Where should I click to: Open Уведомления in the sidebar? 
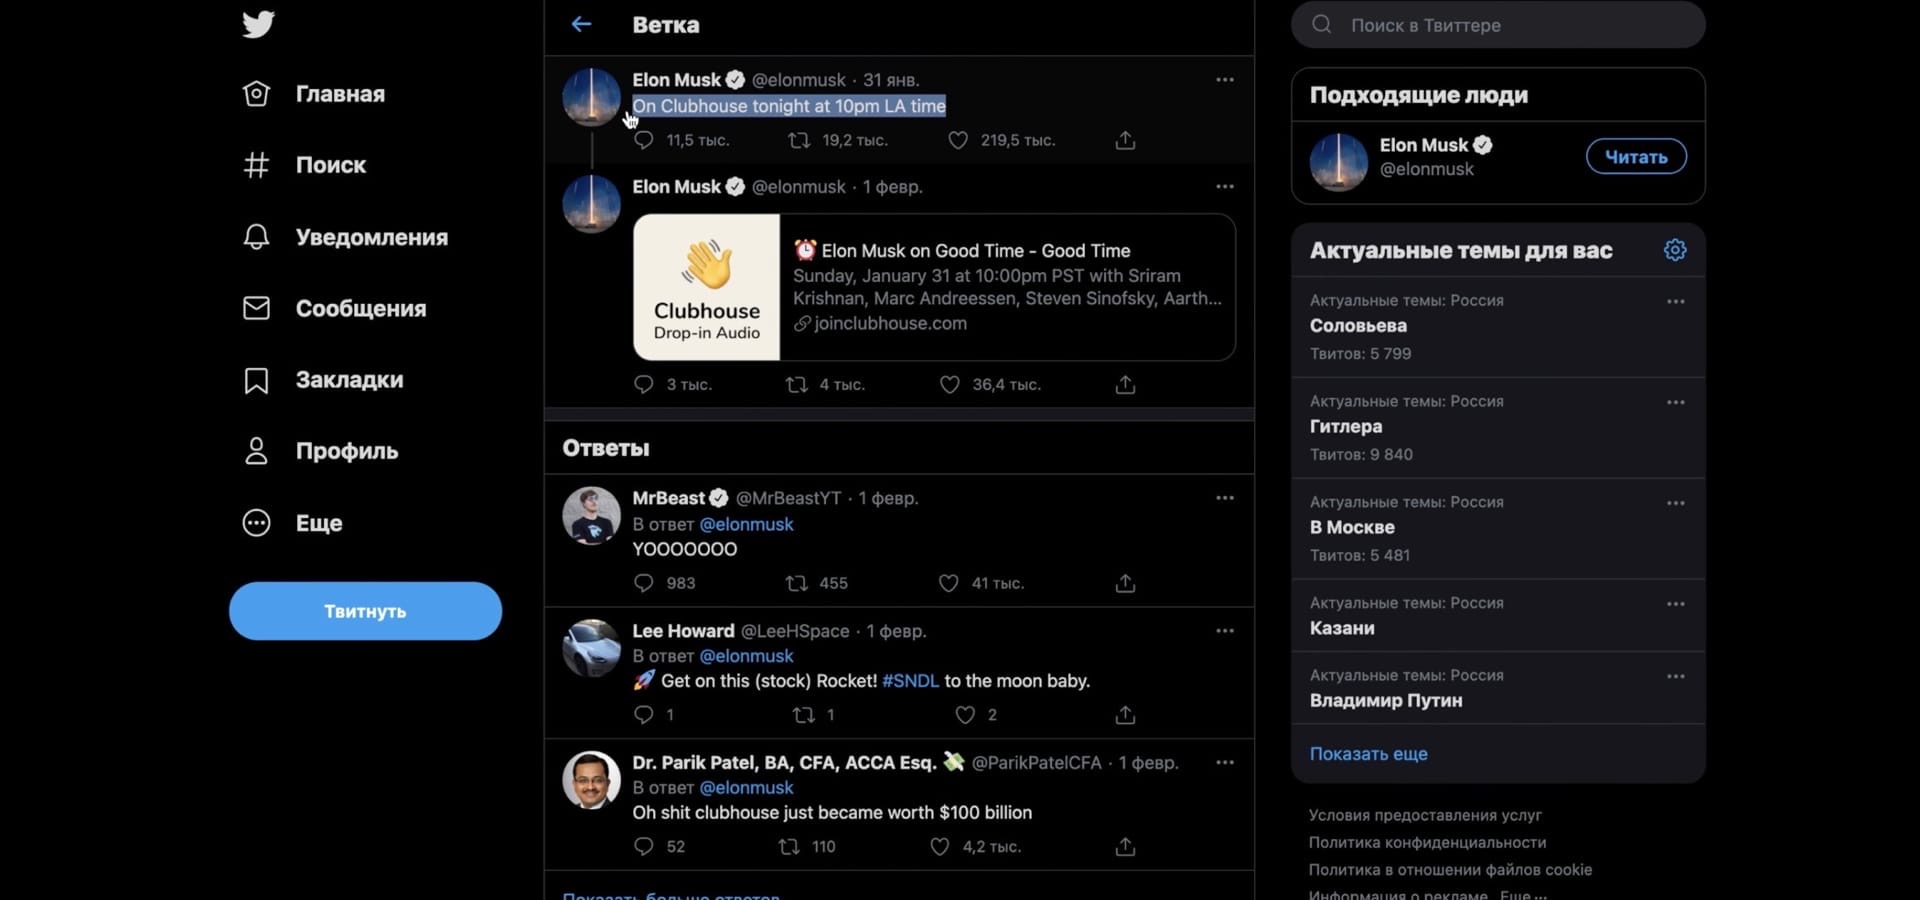tap(371, 237)
